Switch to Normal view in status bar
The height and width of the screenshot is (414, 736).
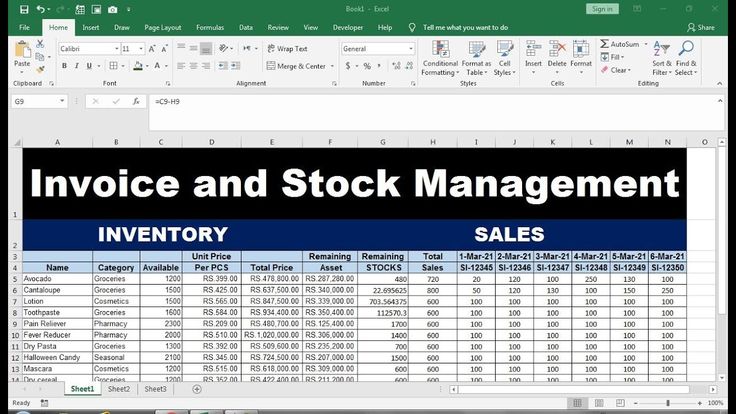577,403
